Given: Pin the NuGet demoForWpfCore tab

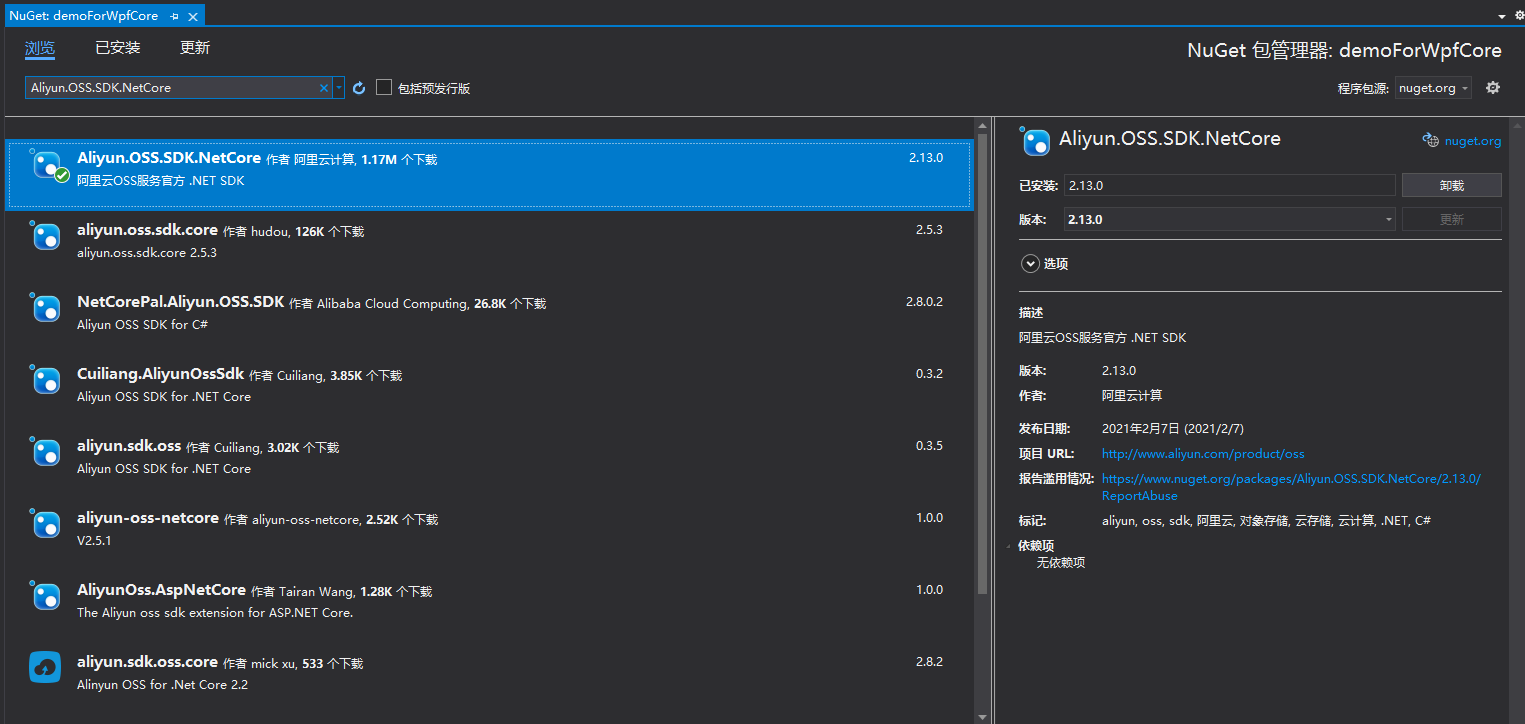Looking at the screenshot, I should click(175, 15).
